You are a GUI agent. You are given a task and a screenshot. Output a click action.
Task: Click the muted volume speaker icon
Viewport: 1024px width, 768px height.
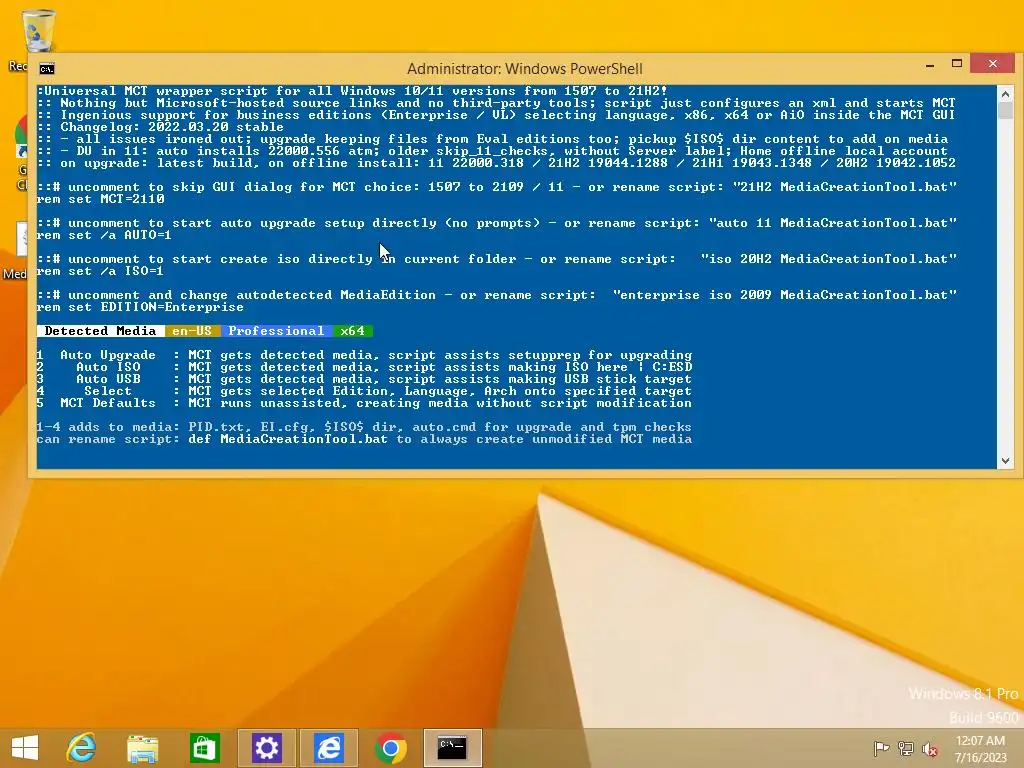click(x=930, y=748)
